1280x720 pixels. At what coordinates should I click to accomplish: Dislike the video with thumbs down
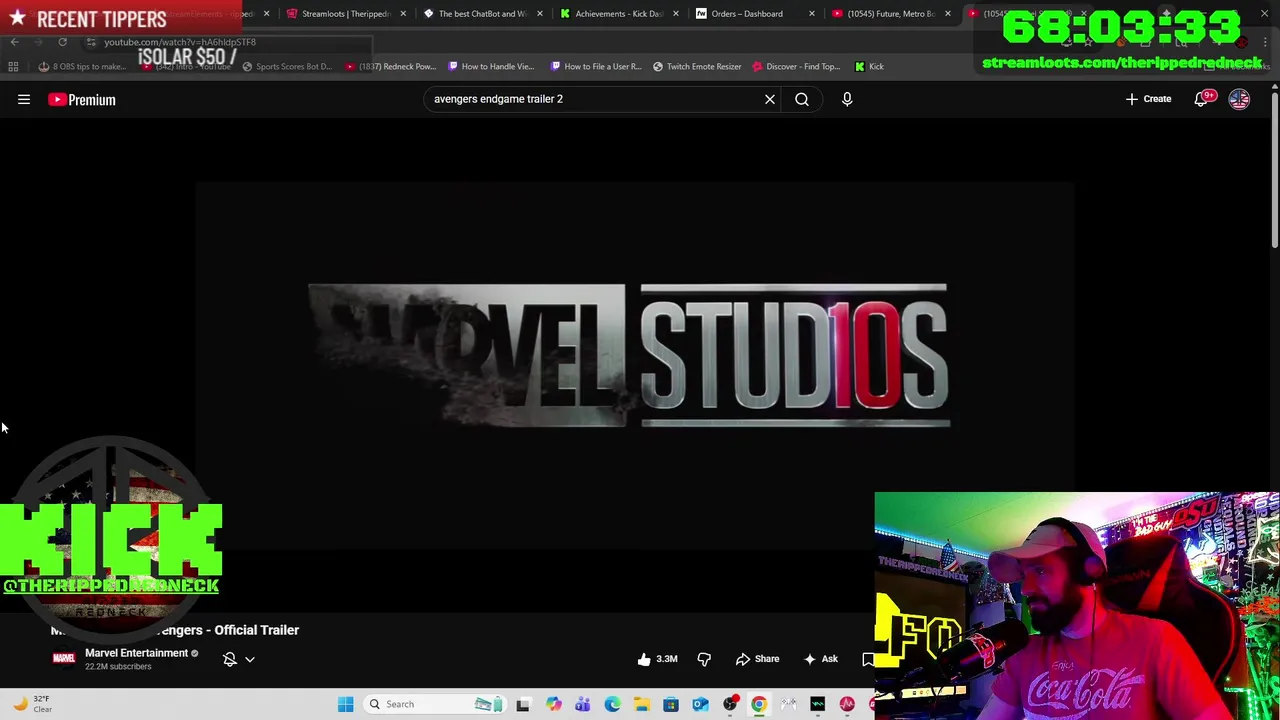coord(704,659)
